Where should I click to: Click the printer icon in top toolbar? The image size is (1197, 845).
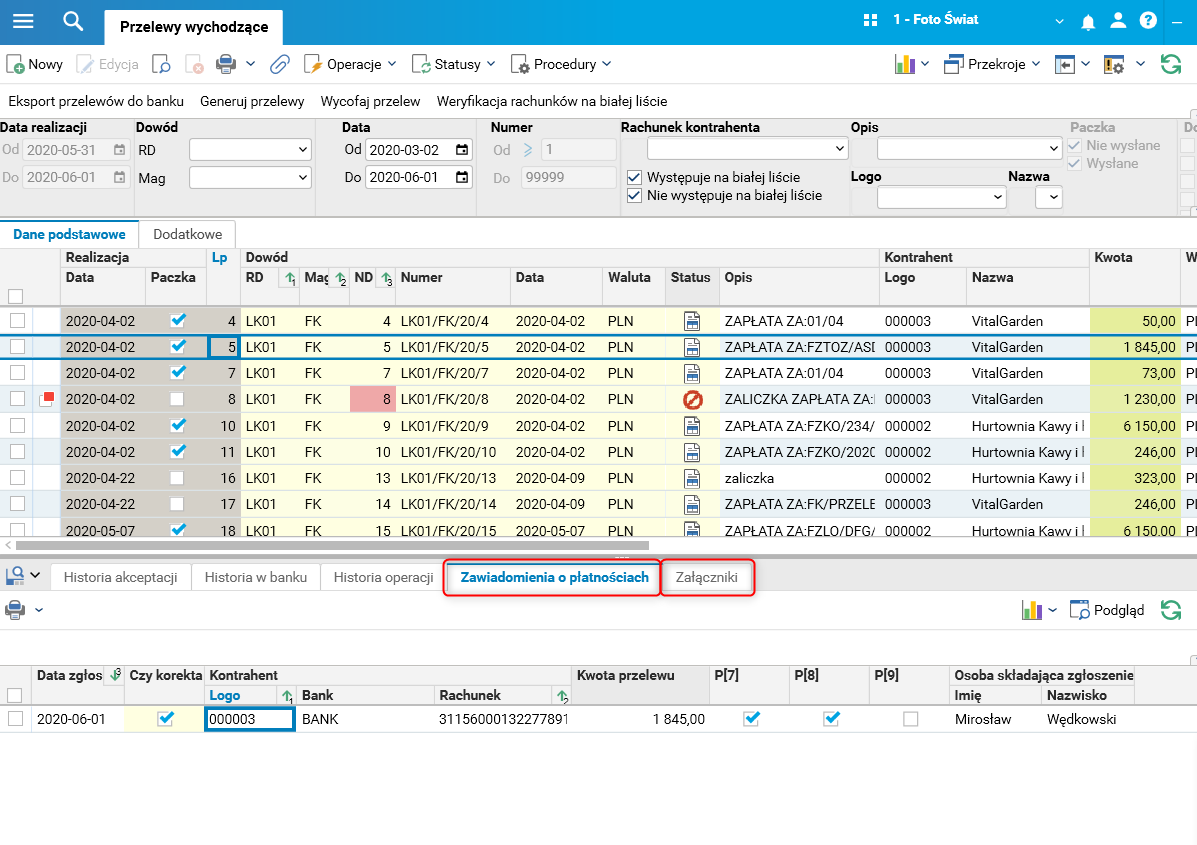tap(226, 64)
